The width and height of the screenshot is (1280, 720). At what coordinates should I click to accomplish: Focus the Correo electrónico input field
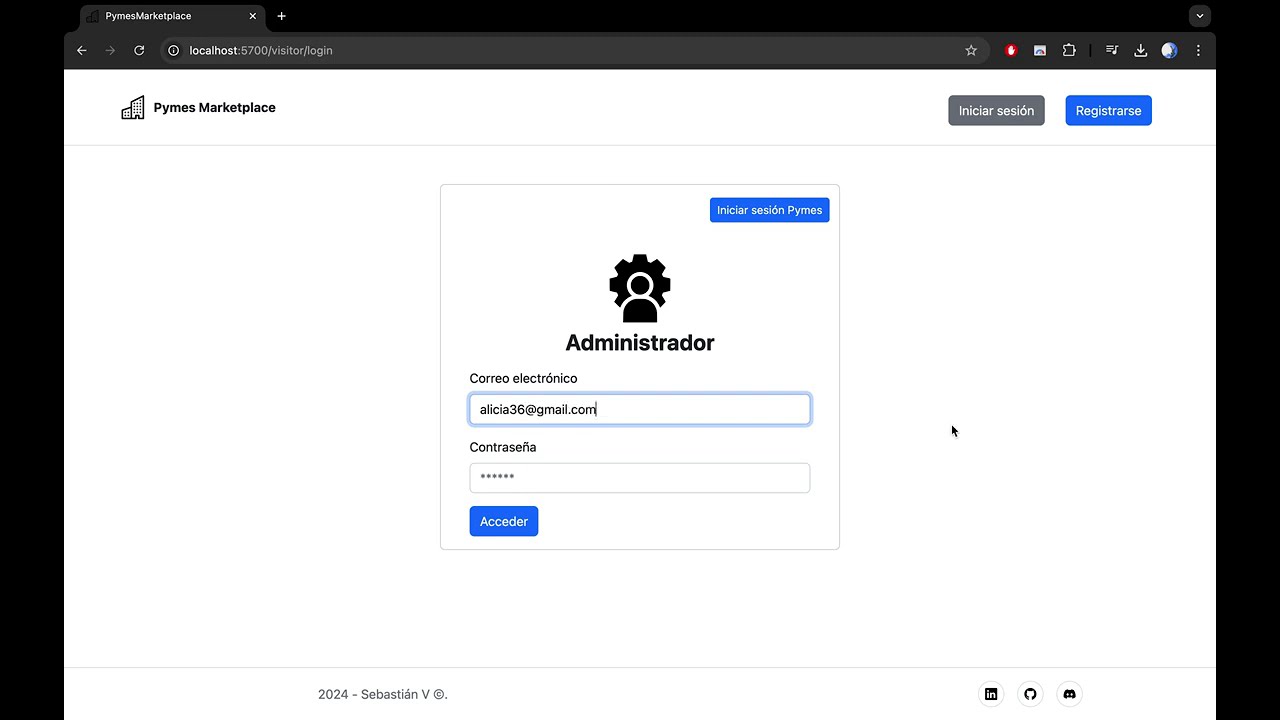[x=640, y=409]
